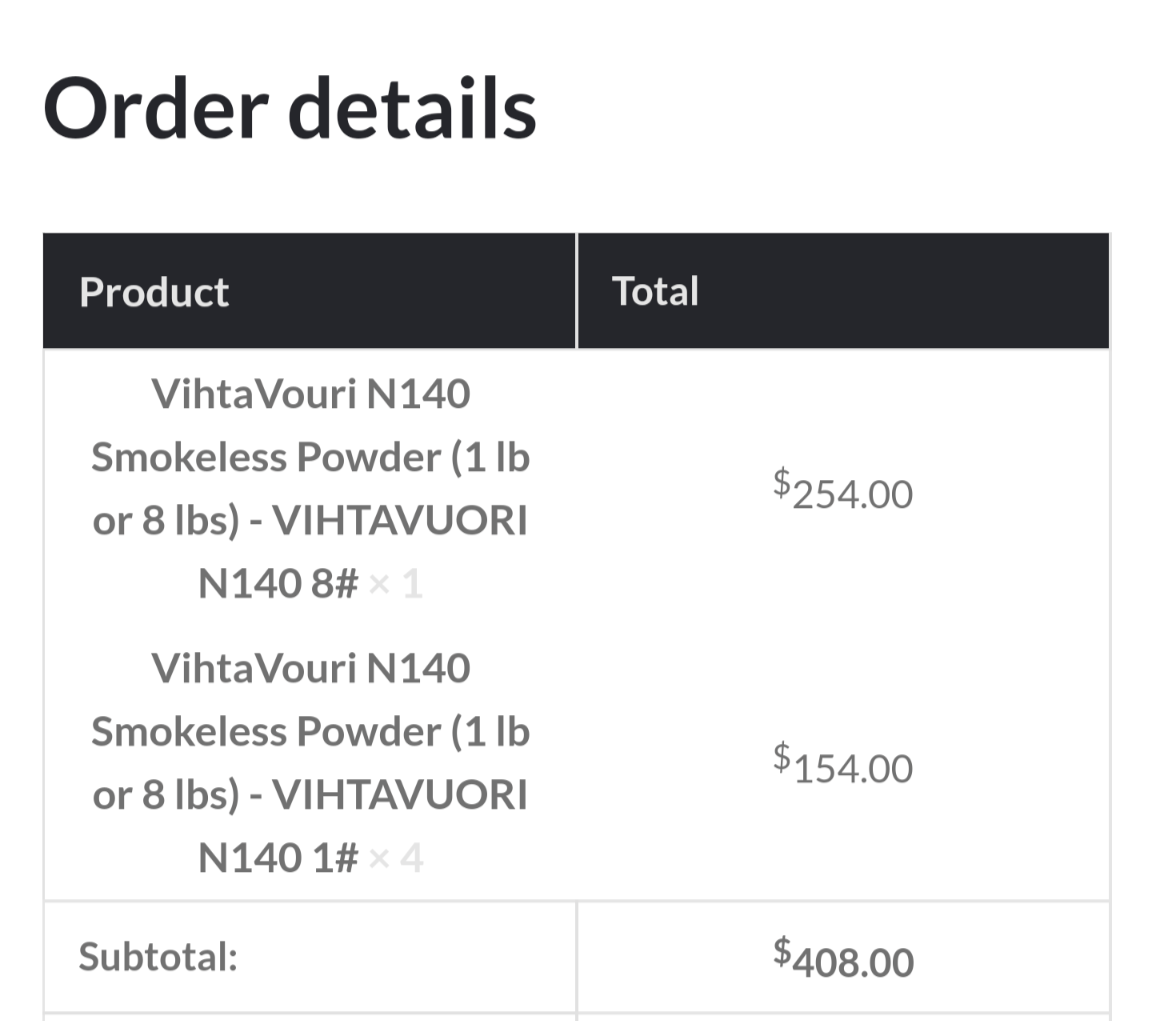The image size is (1152, 1021).
Task: Click the $408.00 subtotal amount
Action: 843,958
